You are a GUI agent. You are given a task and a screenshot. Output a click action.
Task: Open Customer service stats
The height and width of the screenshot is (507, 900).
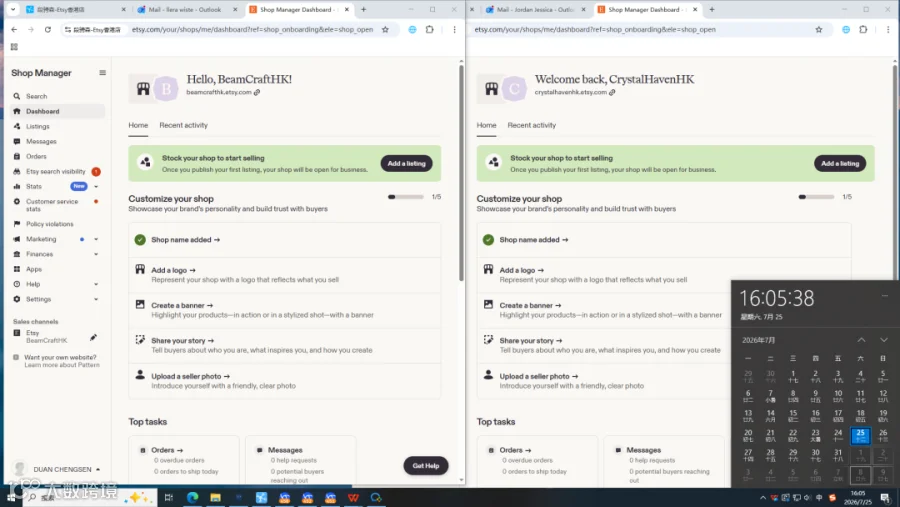point(52,205)
